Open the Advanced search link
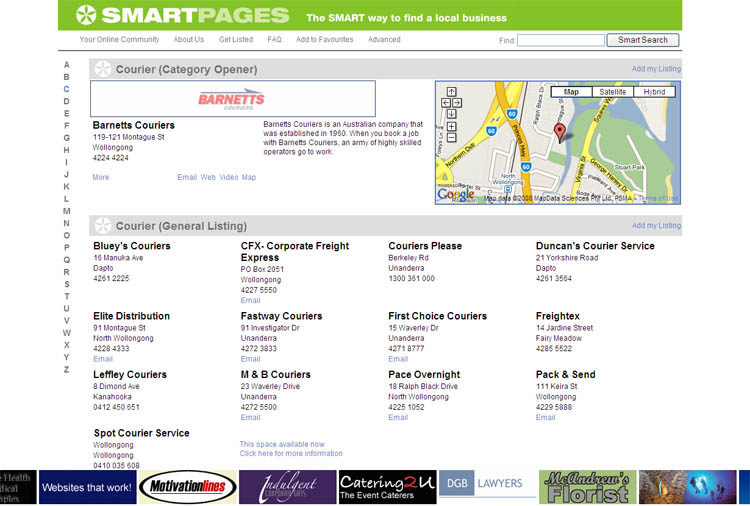750x506 pixels. coord(384,39)
